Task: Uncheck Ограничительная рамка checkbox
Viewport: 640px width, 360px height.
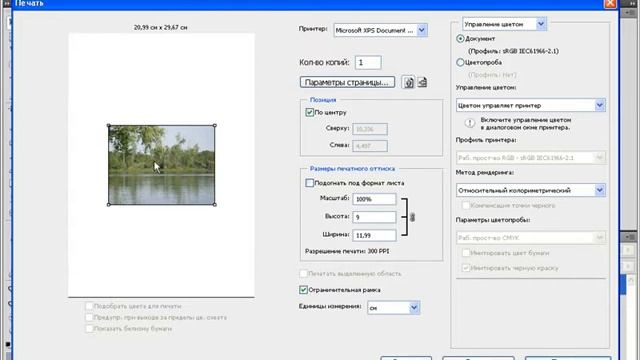Action: pyautogui.click(x=303, y=290)
